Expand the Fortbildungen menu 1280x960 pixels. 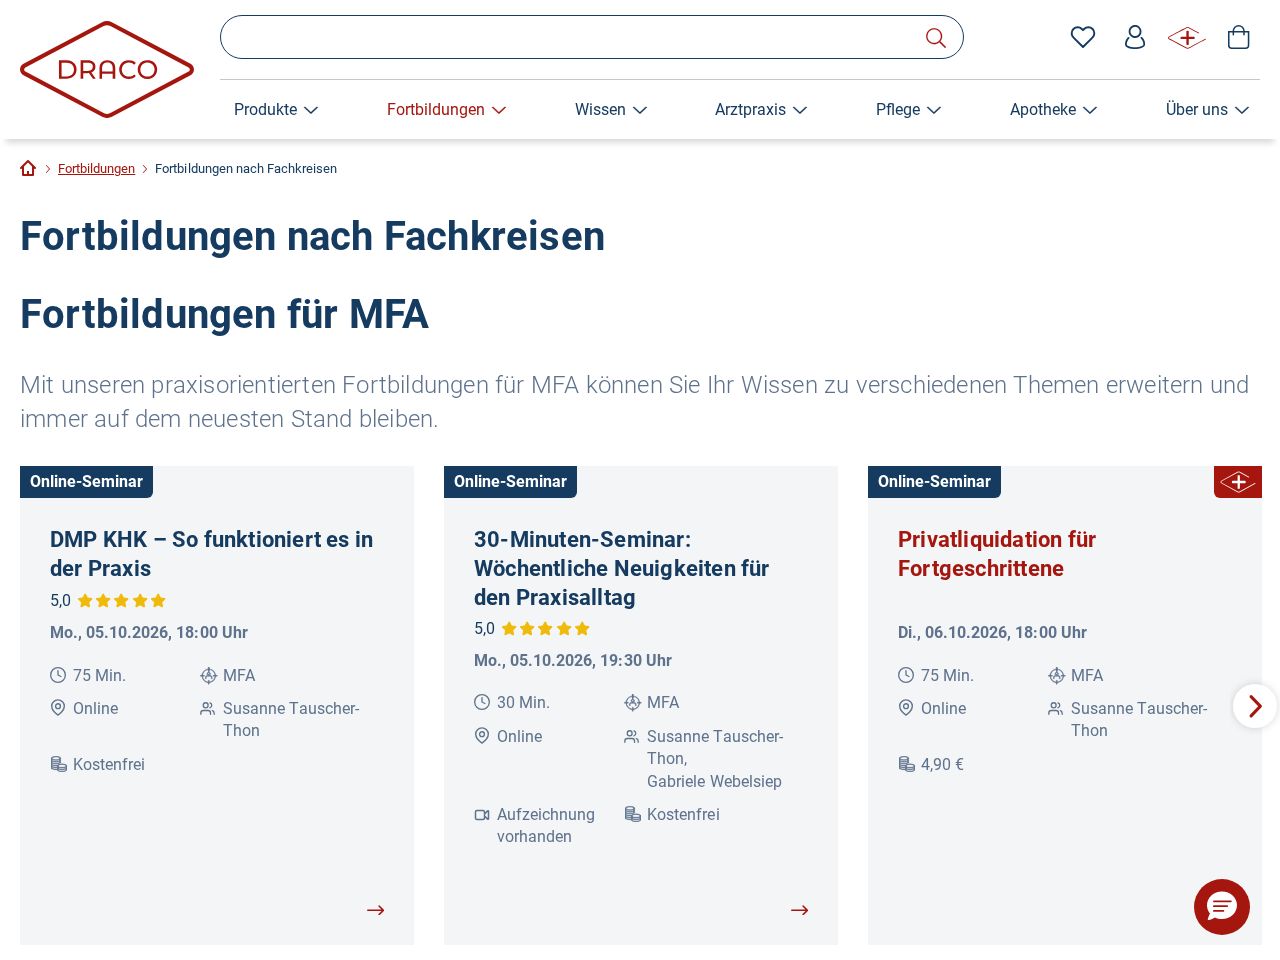(x=446, y=110)
